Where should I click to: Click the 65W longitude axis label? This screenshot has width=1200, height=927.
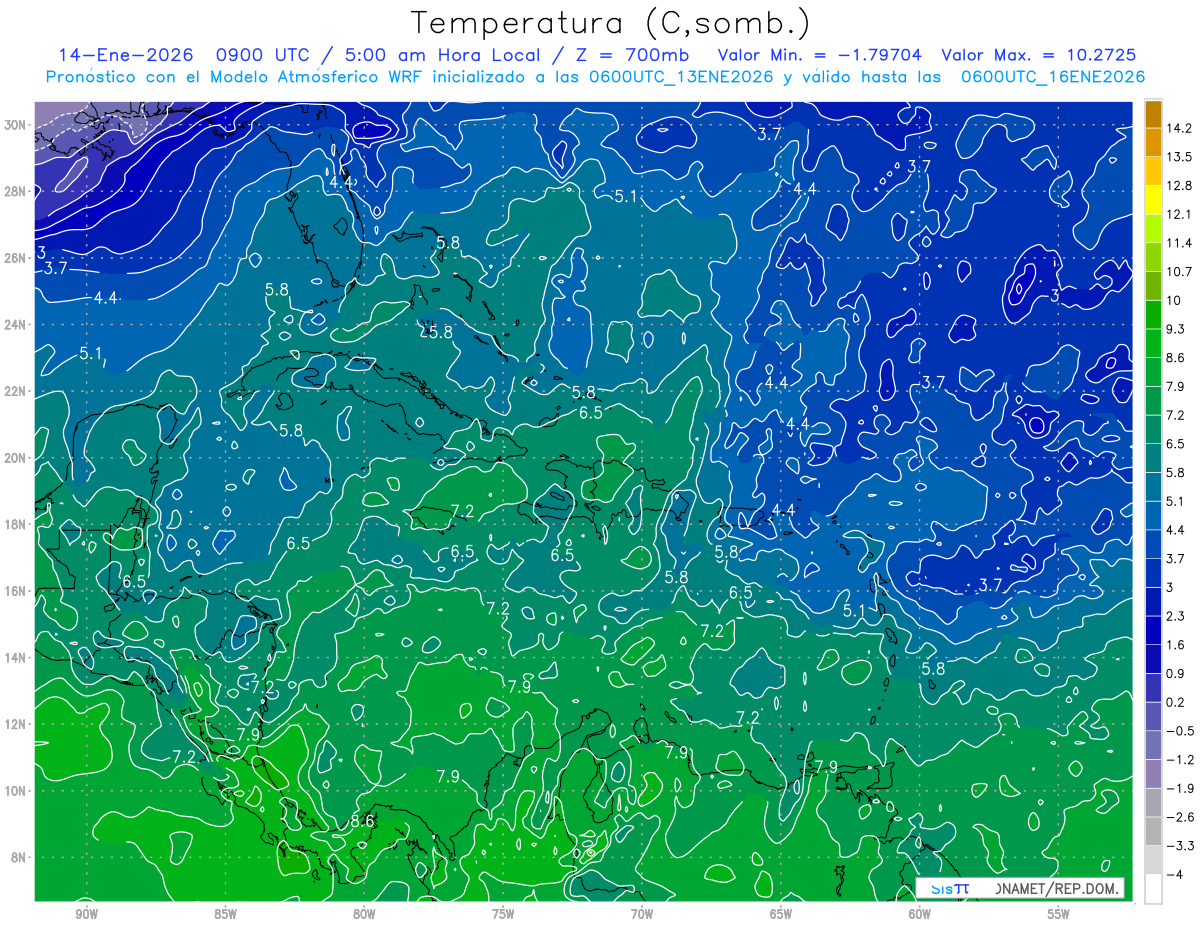(781, 914)
